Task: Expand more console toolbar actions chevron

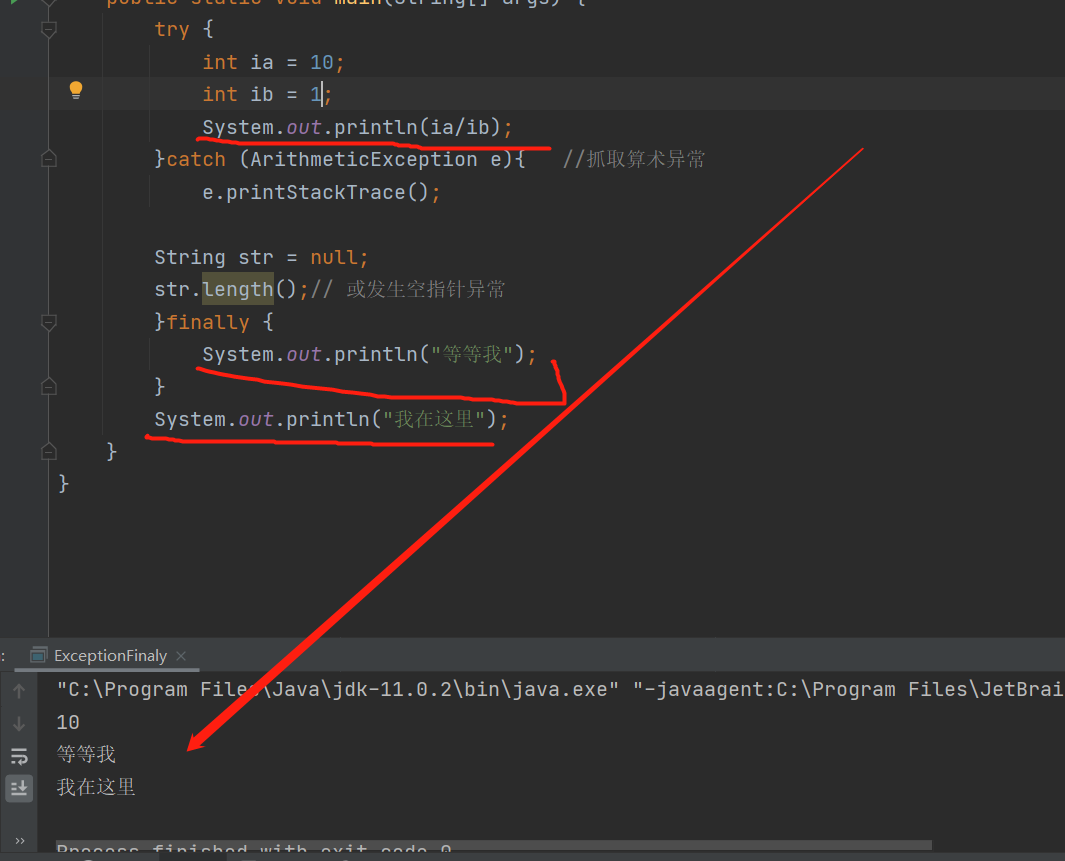Action: (x=20, y=841)
